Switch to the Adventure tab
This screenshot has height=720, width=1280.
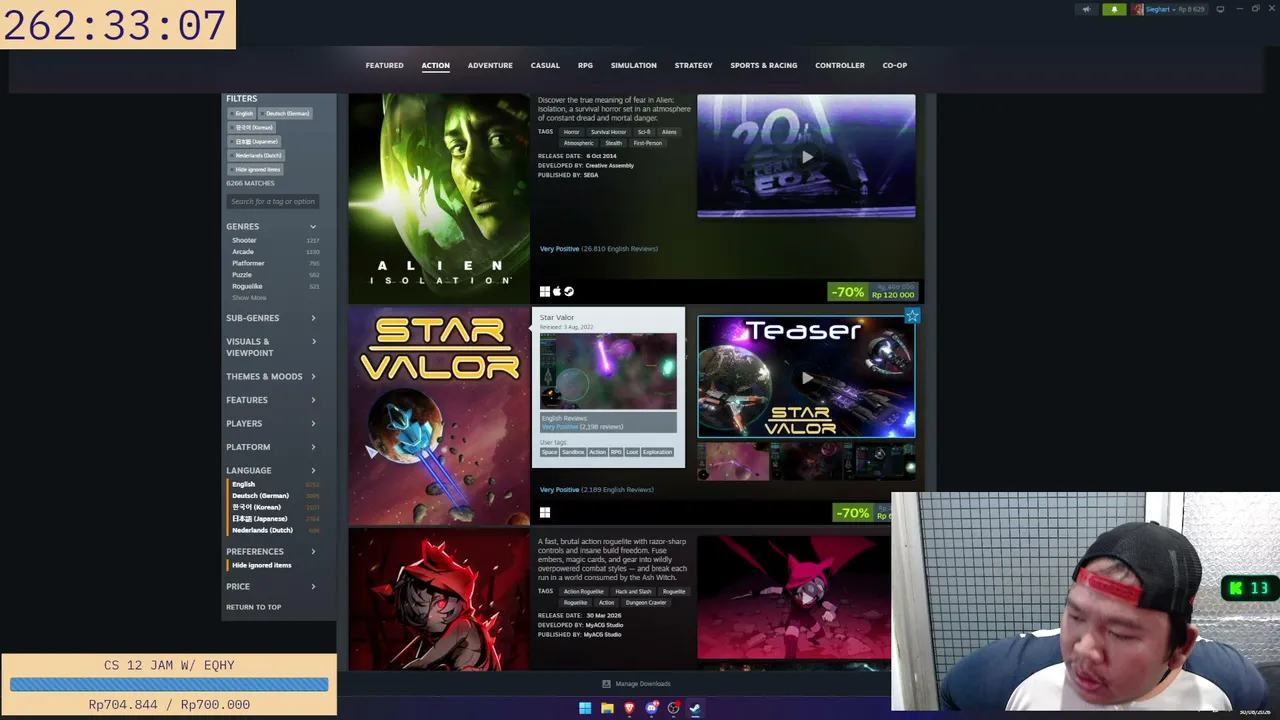[x=490, y=66]
